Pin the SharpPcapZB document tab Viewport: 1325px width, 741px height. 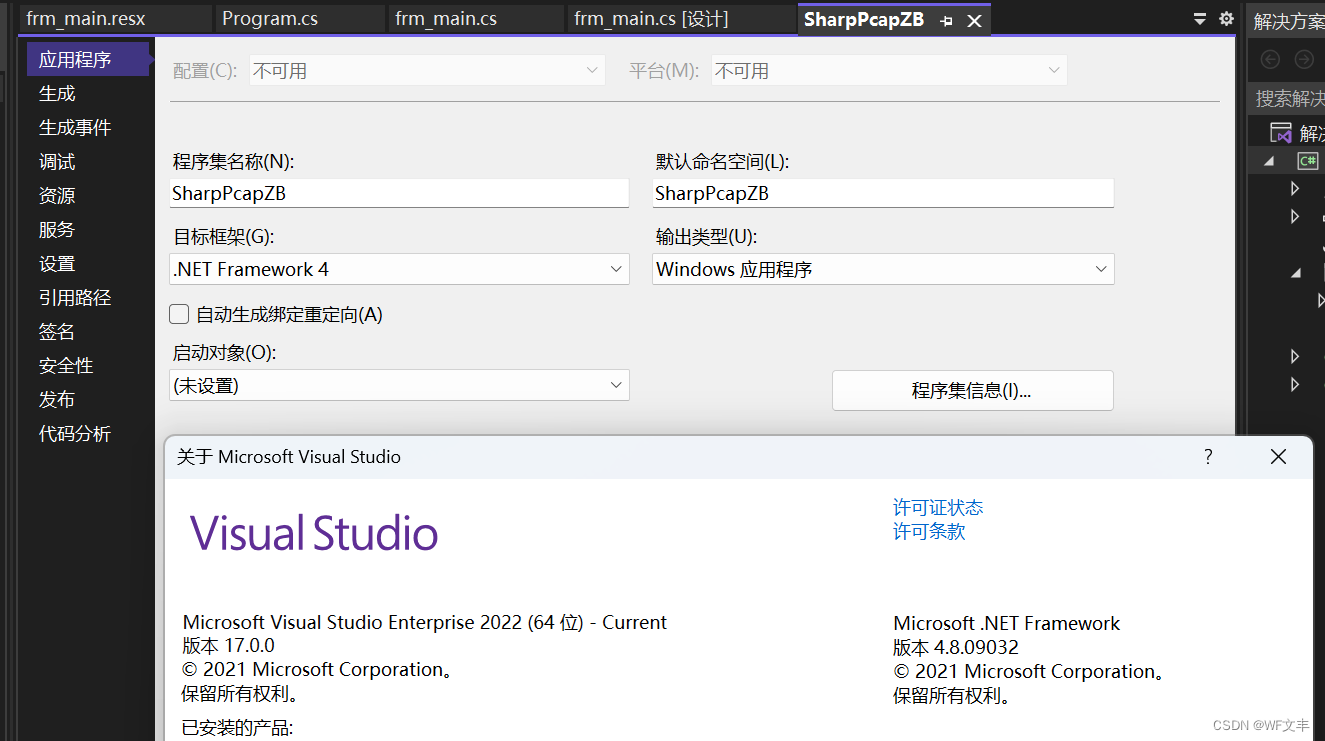tap(946, 20)
